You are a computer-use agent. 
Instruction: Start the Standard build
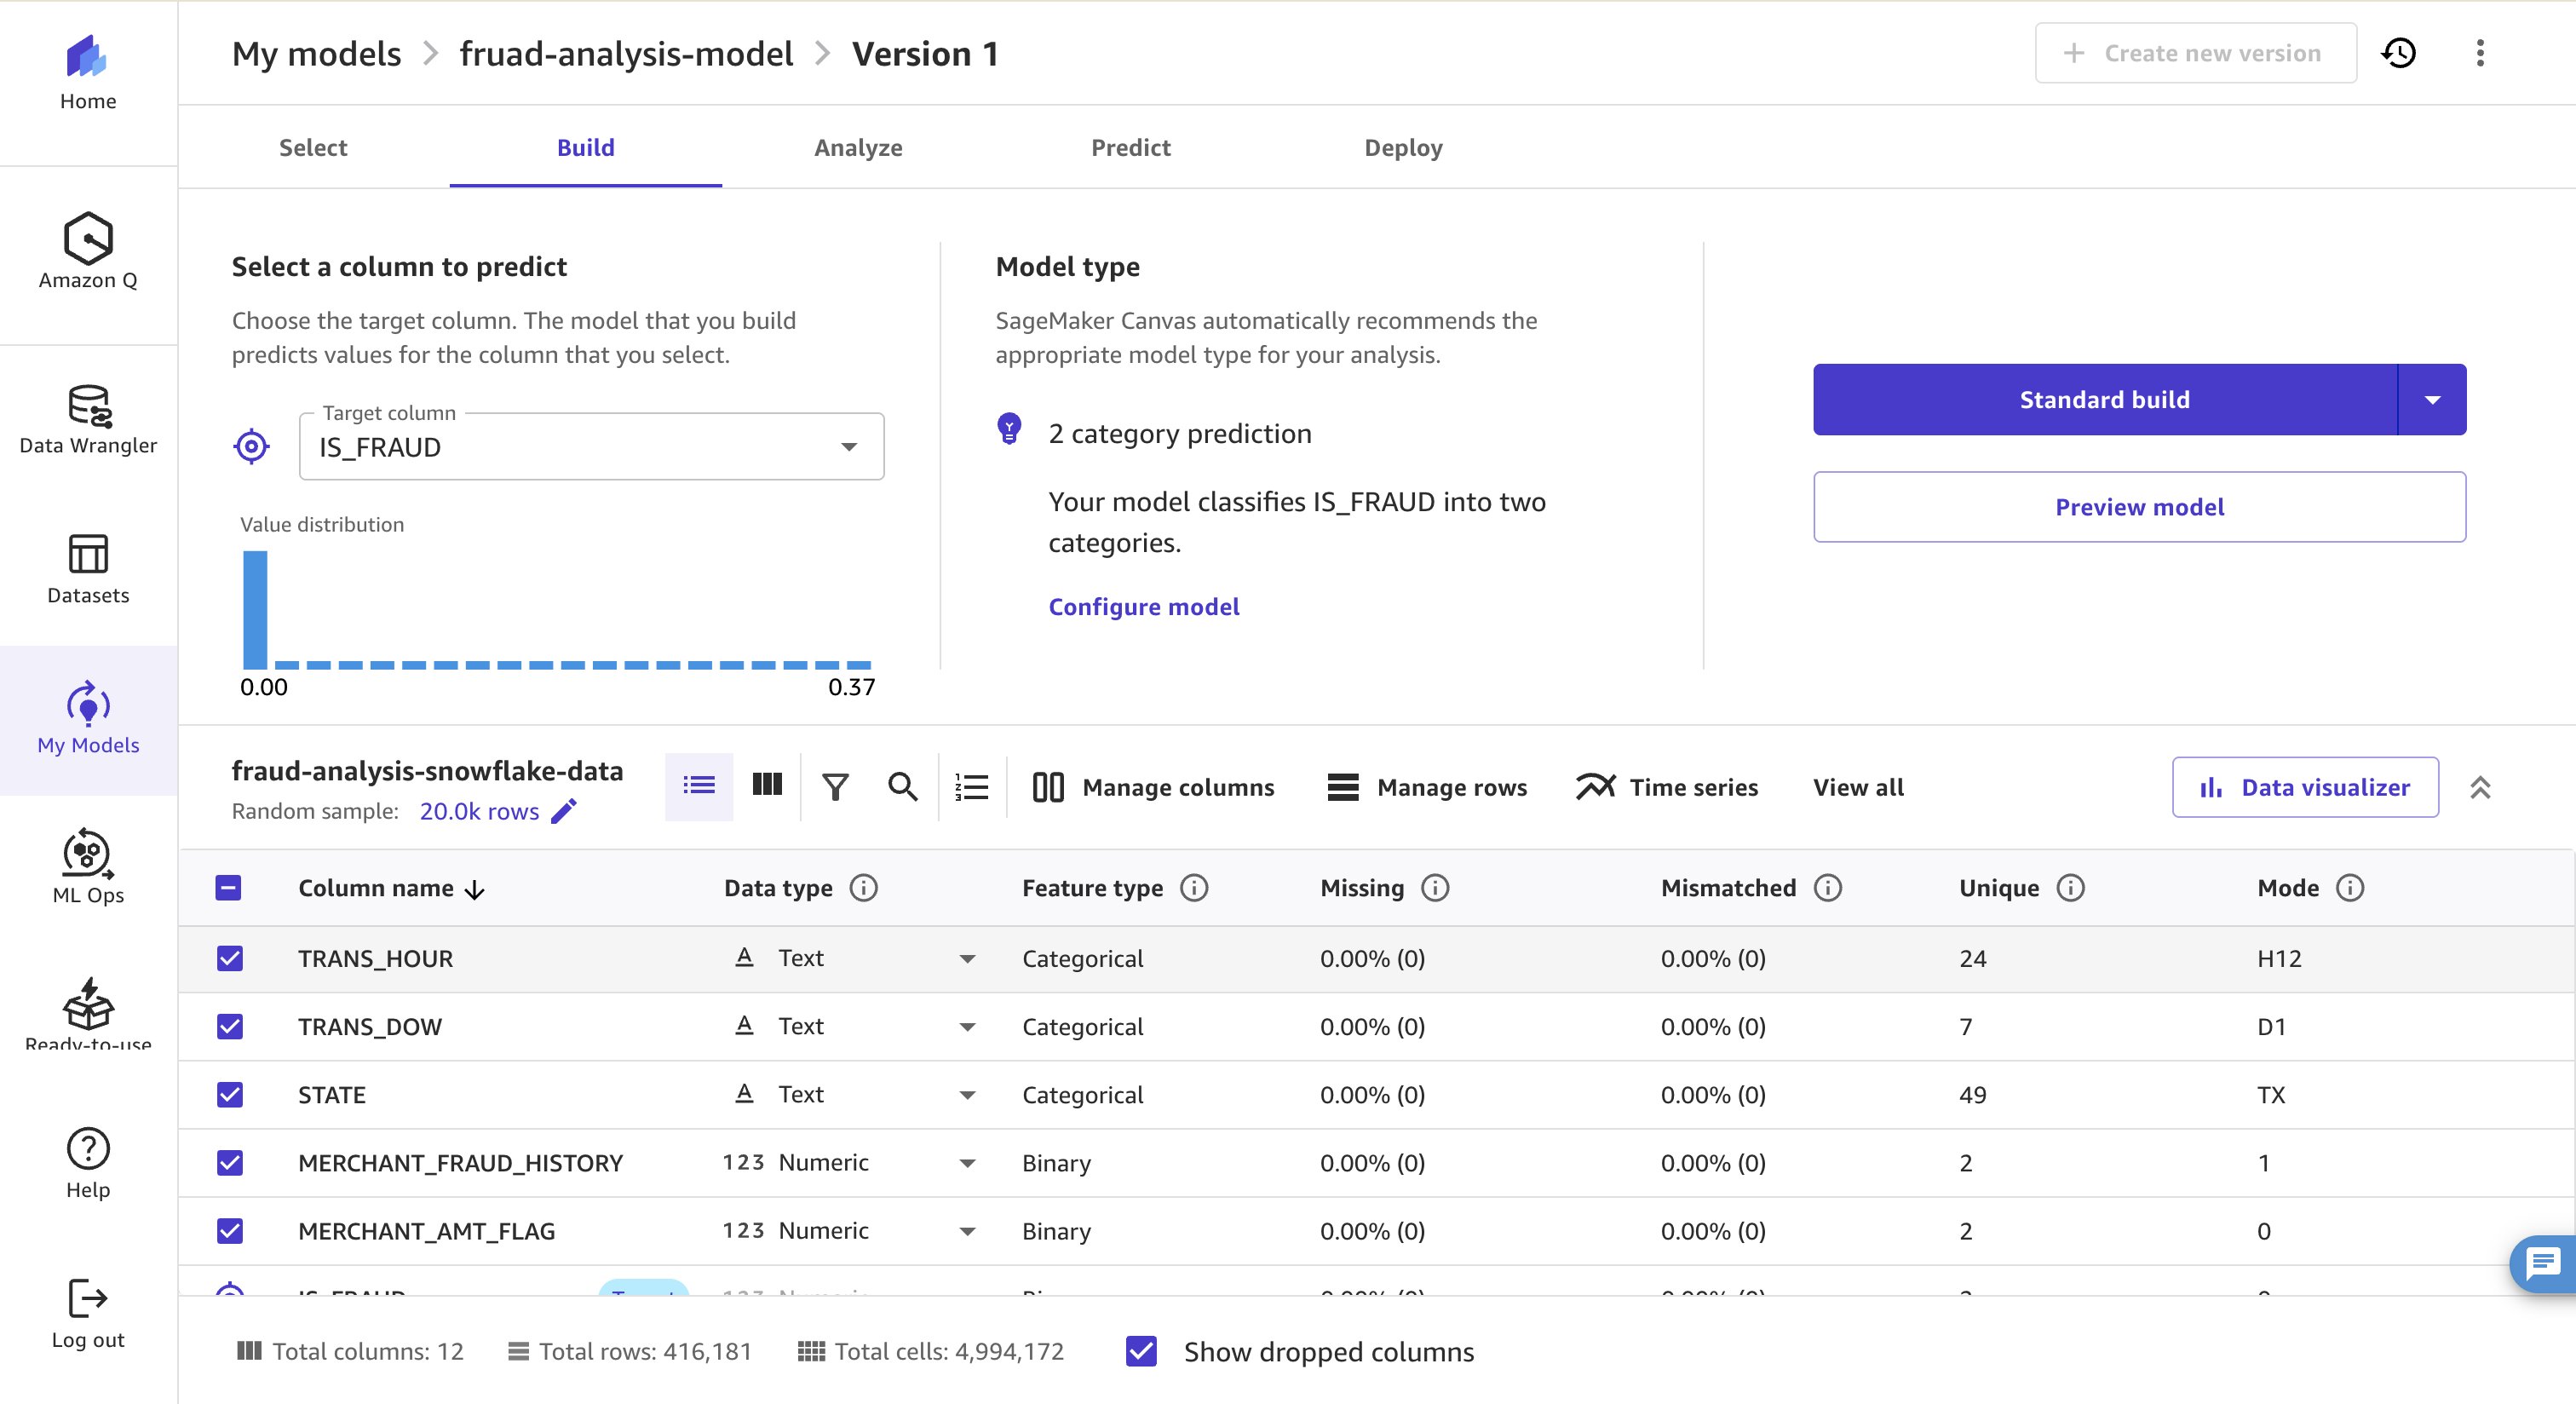2105,399
